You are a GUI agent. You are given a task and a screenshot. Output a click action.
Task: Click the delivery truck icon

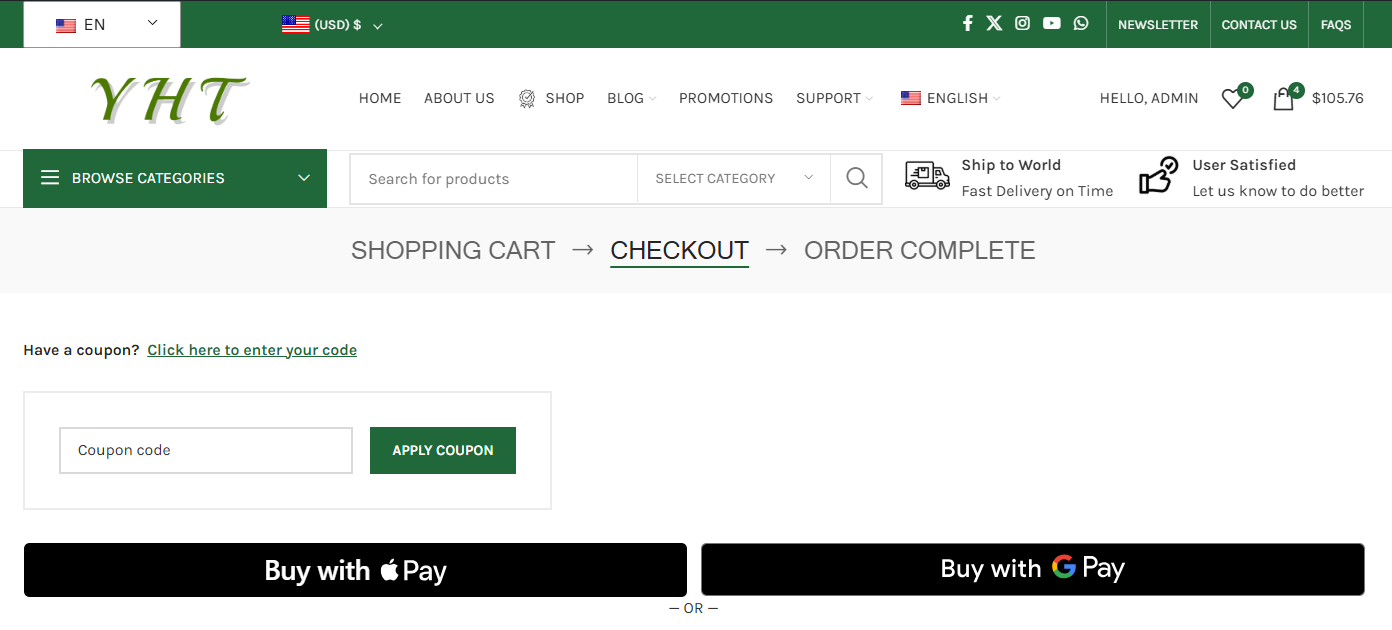927,175
